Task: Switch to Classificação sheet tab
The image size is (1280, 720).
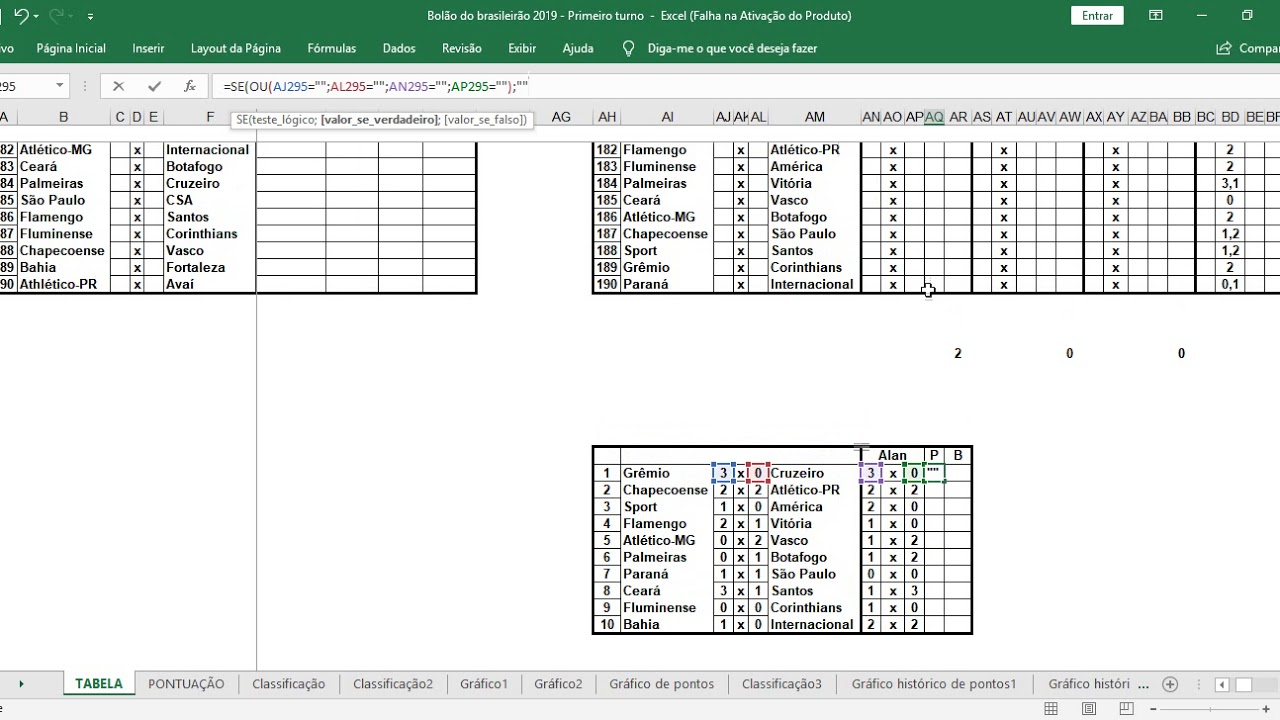Action: click(288, 684)
